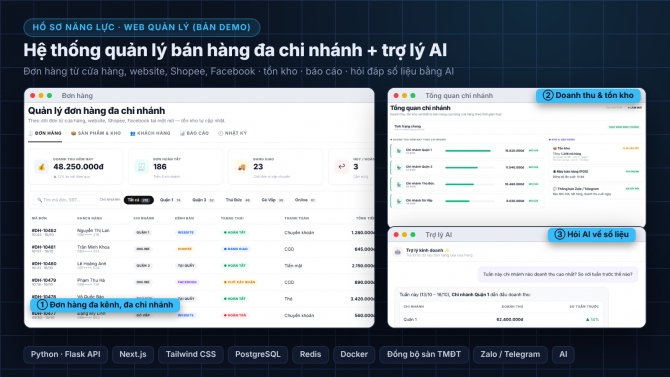Click the return arrow icon beside 3

tap(341, 167)
